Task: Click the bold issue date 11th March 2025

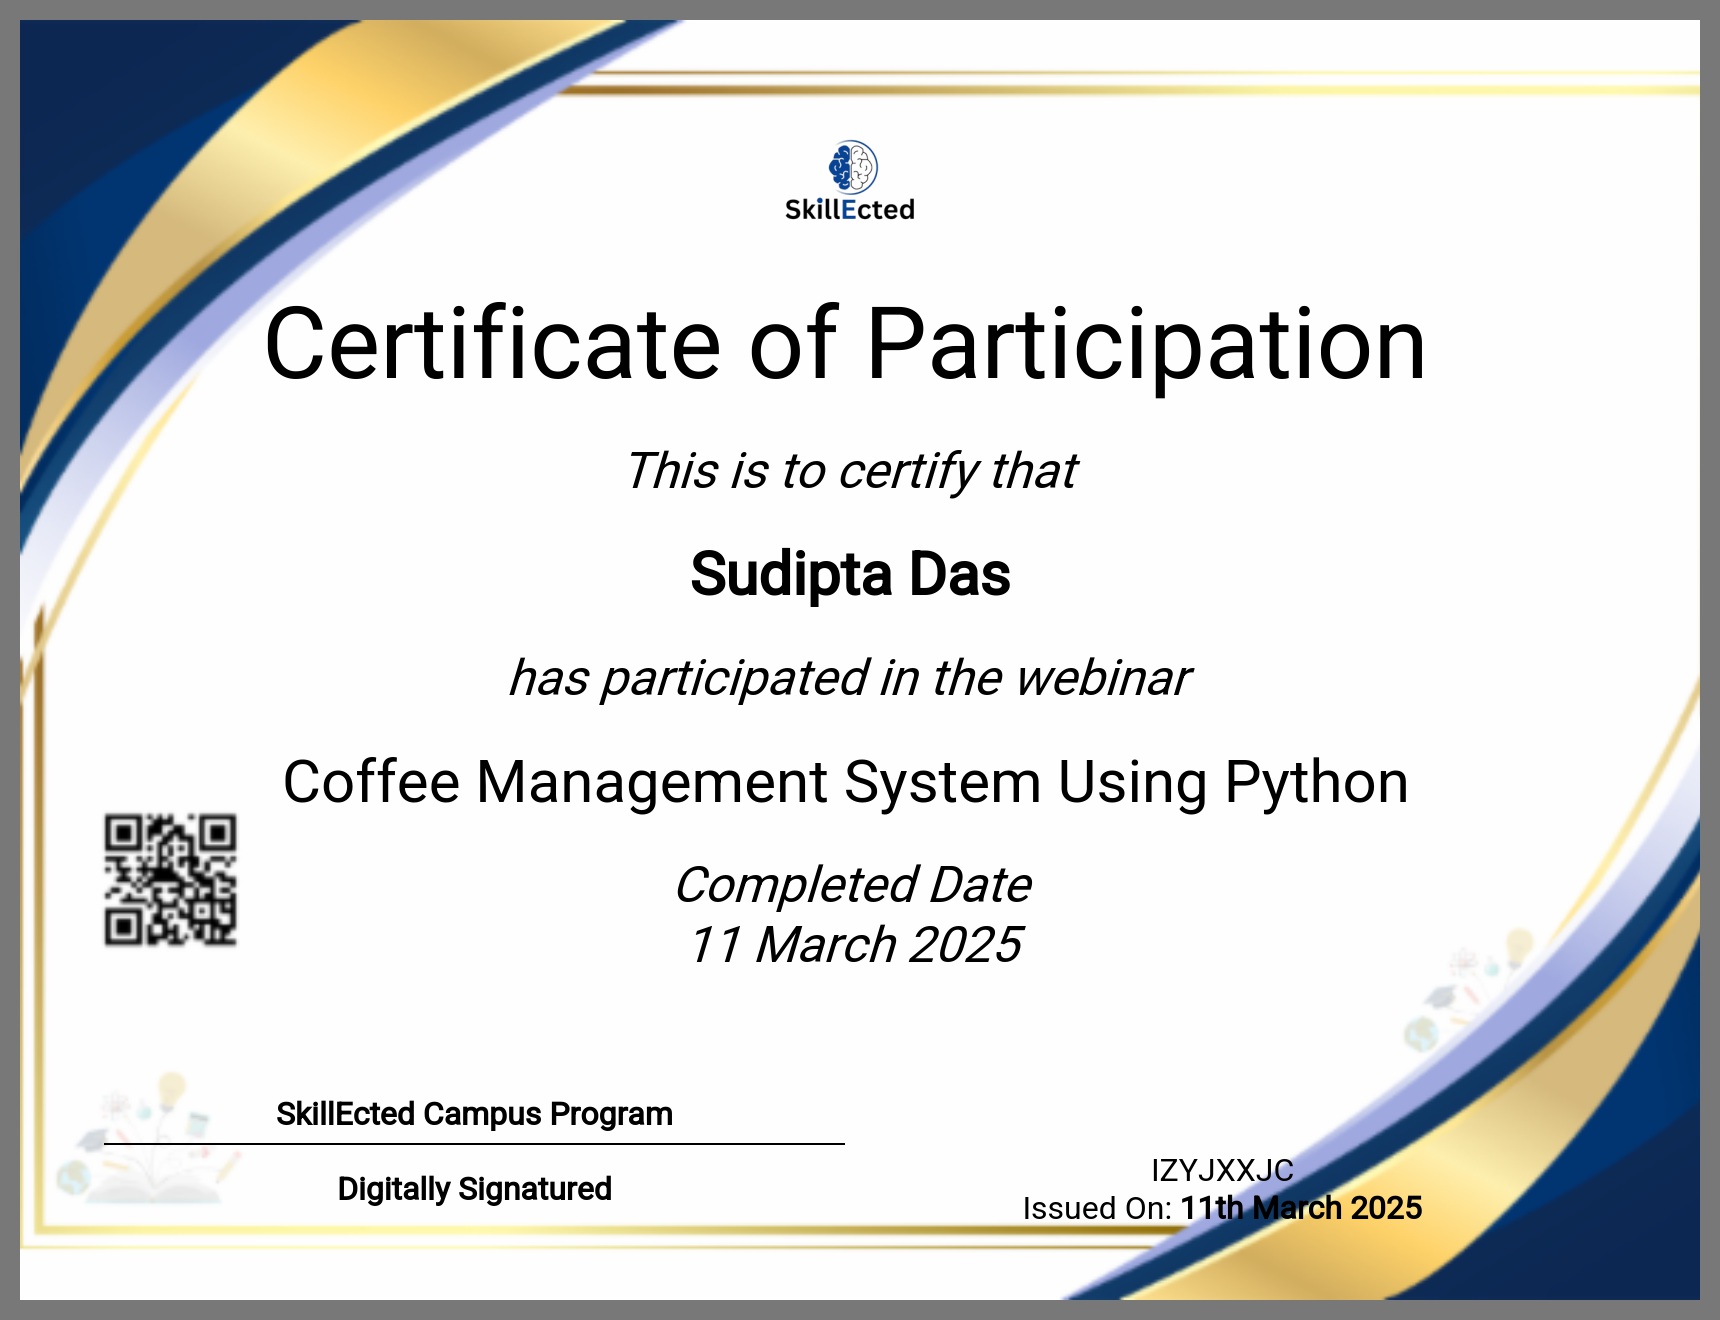Action: (x=1301, y=1208)
